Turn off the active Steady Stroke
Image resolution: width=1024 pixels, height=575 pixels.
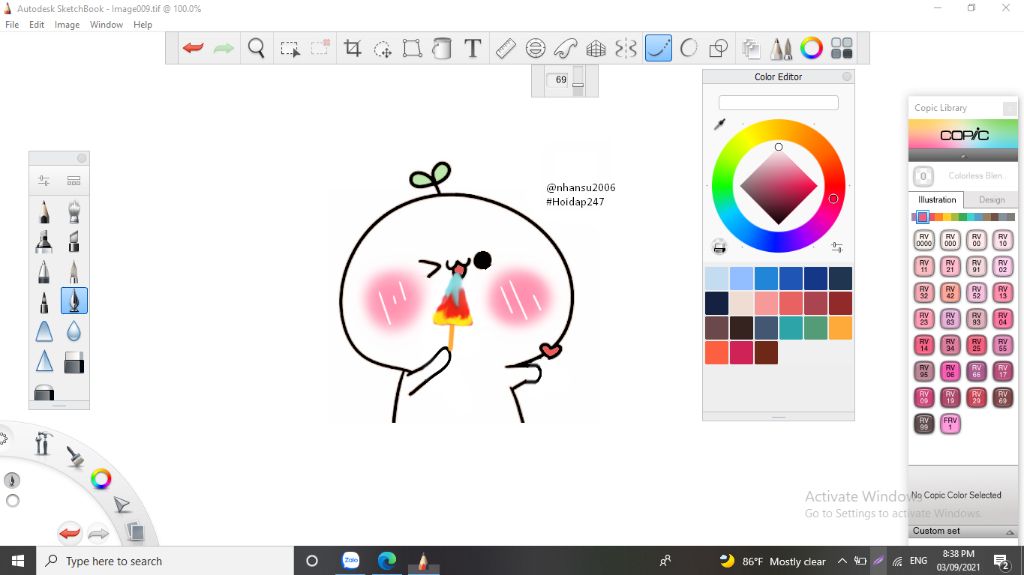tap(658, 48)
